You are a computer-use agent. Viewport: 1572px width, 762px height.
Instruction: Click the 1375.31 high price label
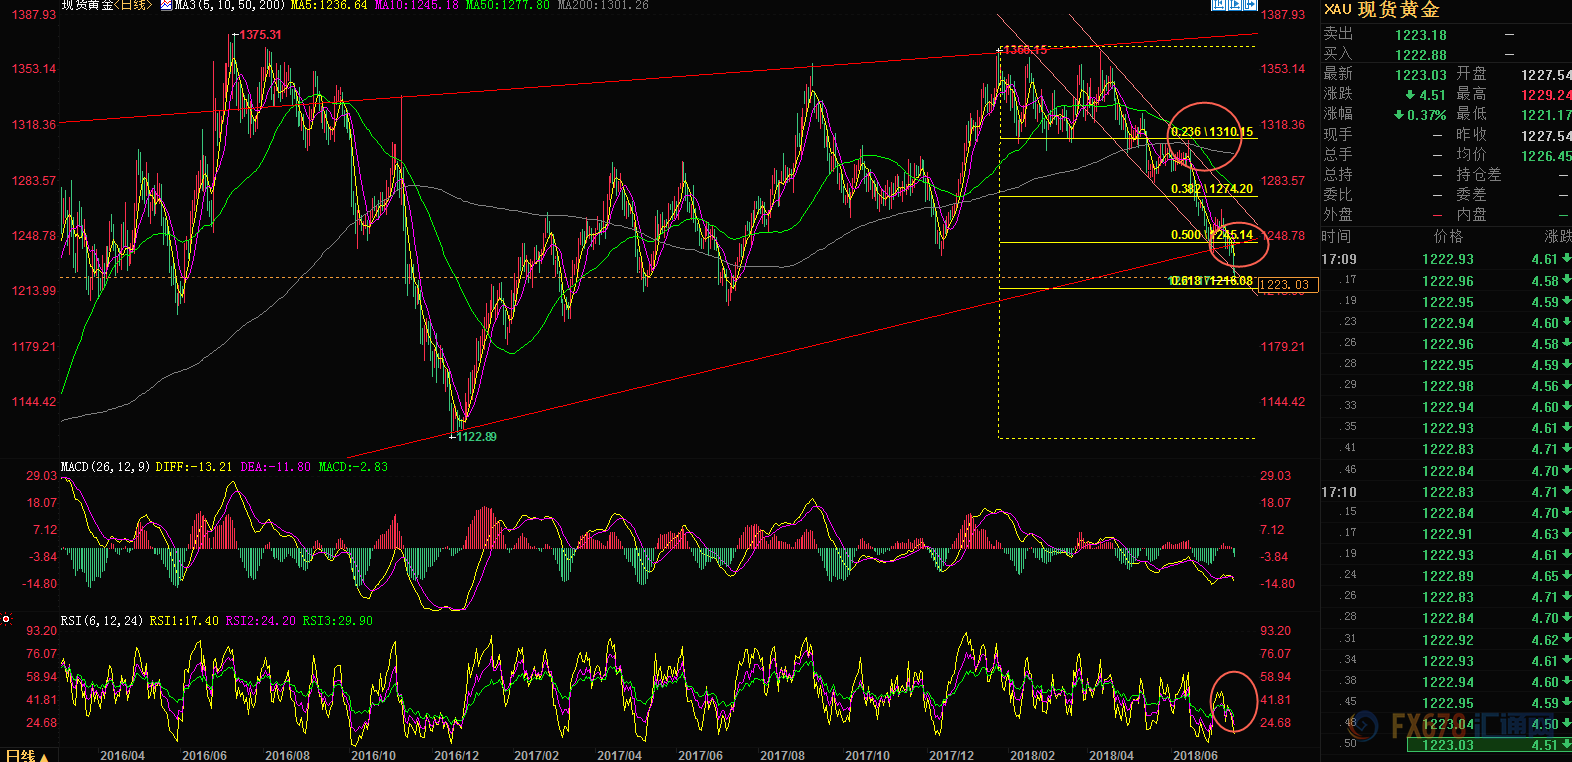pyautogui.click(x=260, y=35)
